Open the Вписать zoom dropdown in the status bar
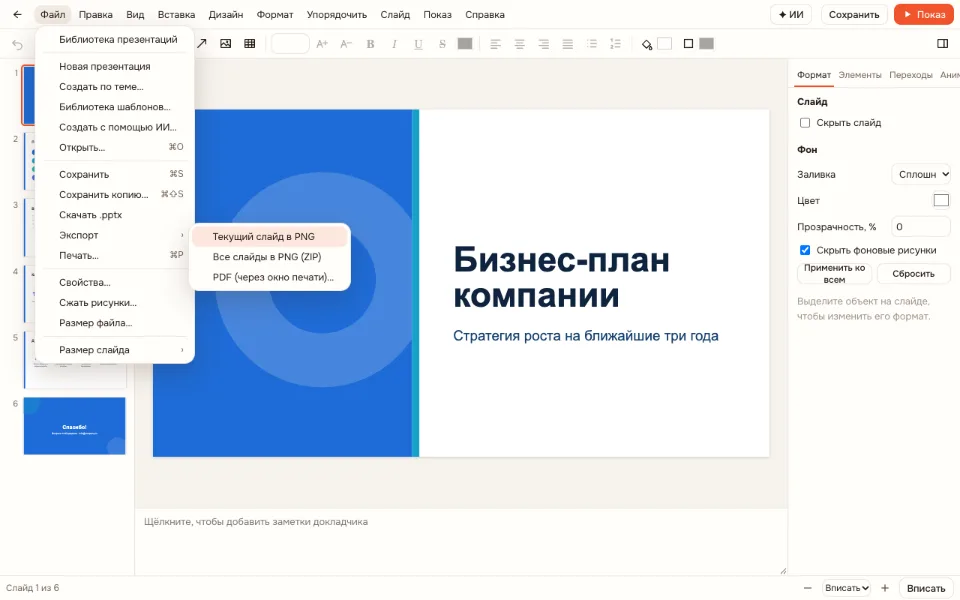The width and height of the screenshot is (960, 600). click(847, 588)
